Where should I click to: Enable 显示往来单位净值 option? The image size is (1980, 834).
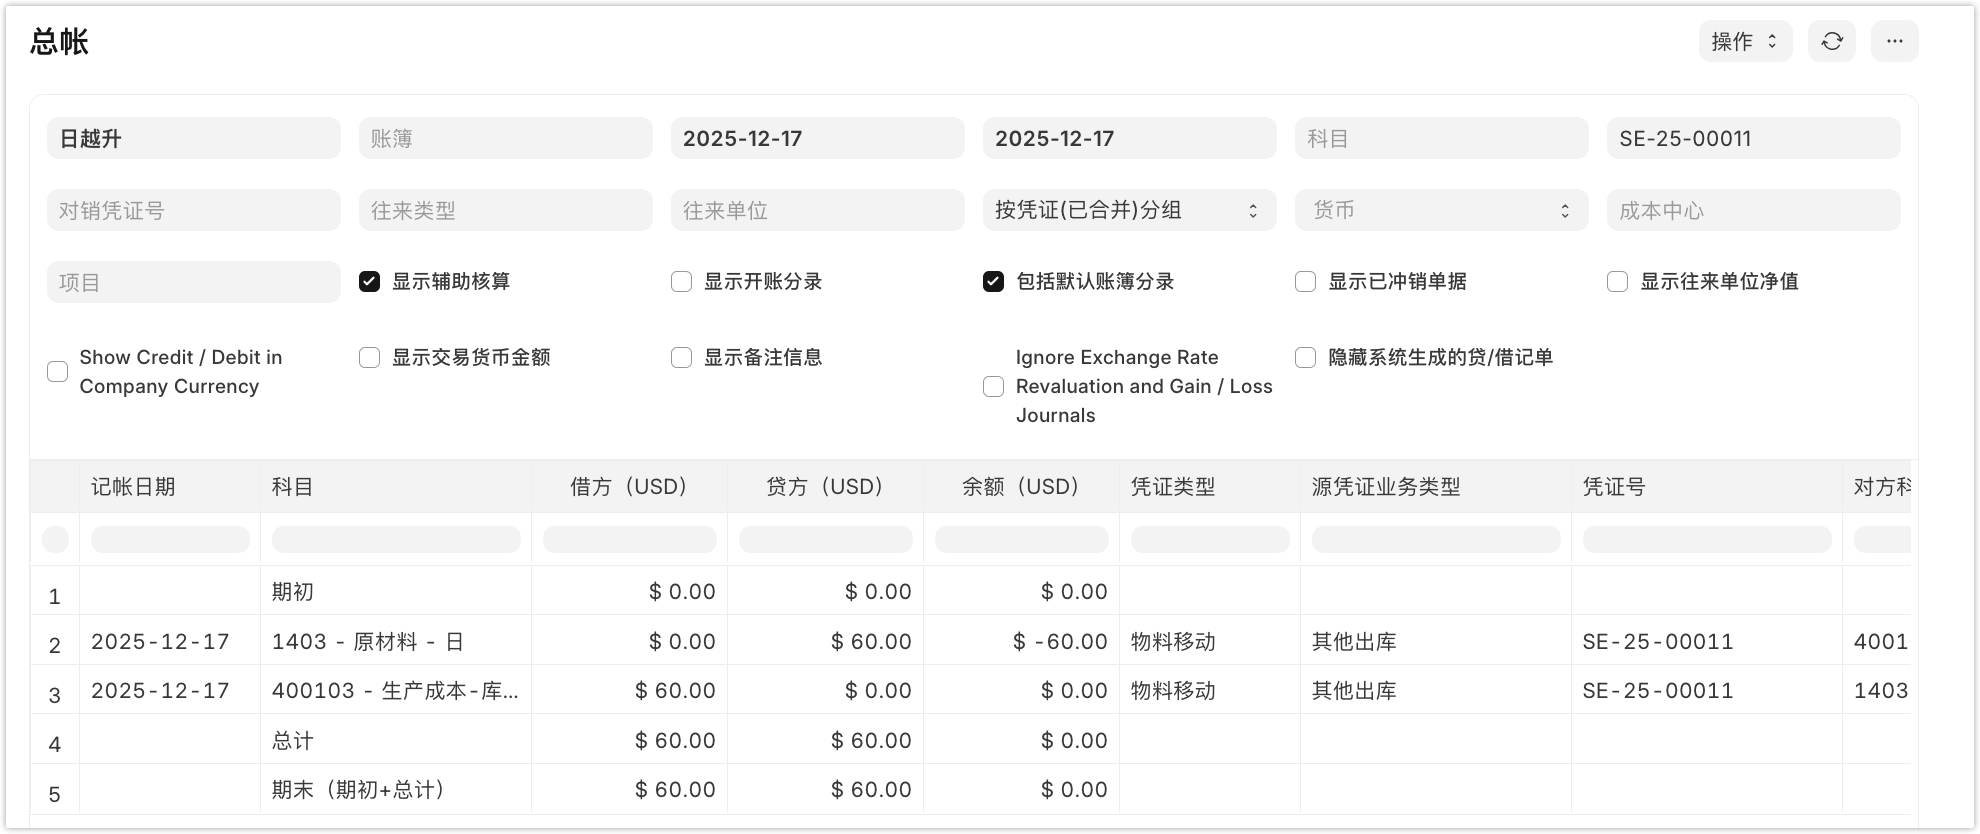tap(1617, 282)
